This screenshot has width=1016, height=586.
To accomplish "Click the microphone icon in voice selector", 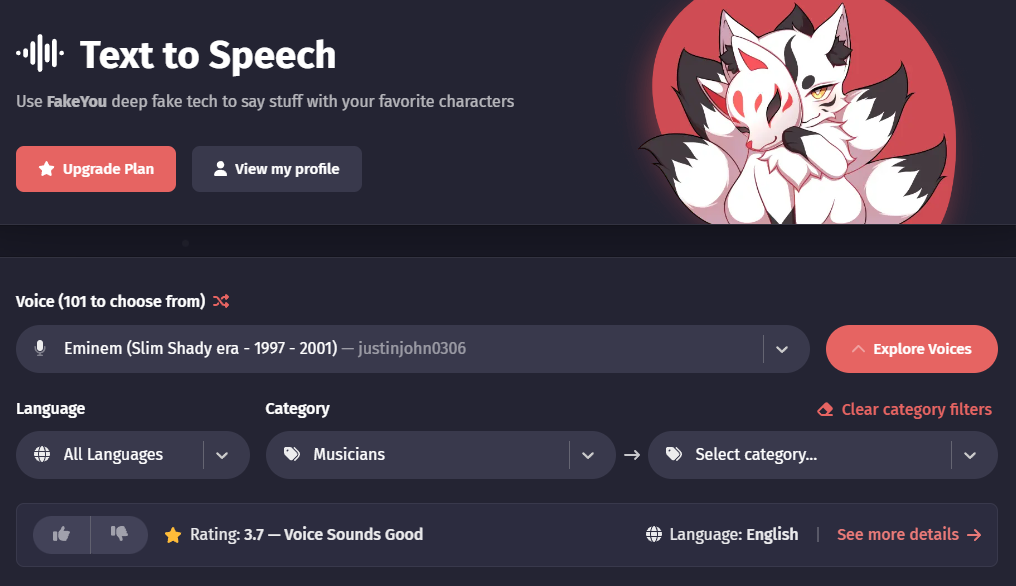I will (x=40, y=349).
